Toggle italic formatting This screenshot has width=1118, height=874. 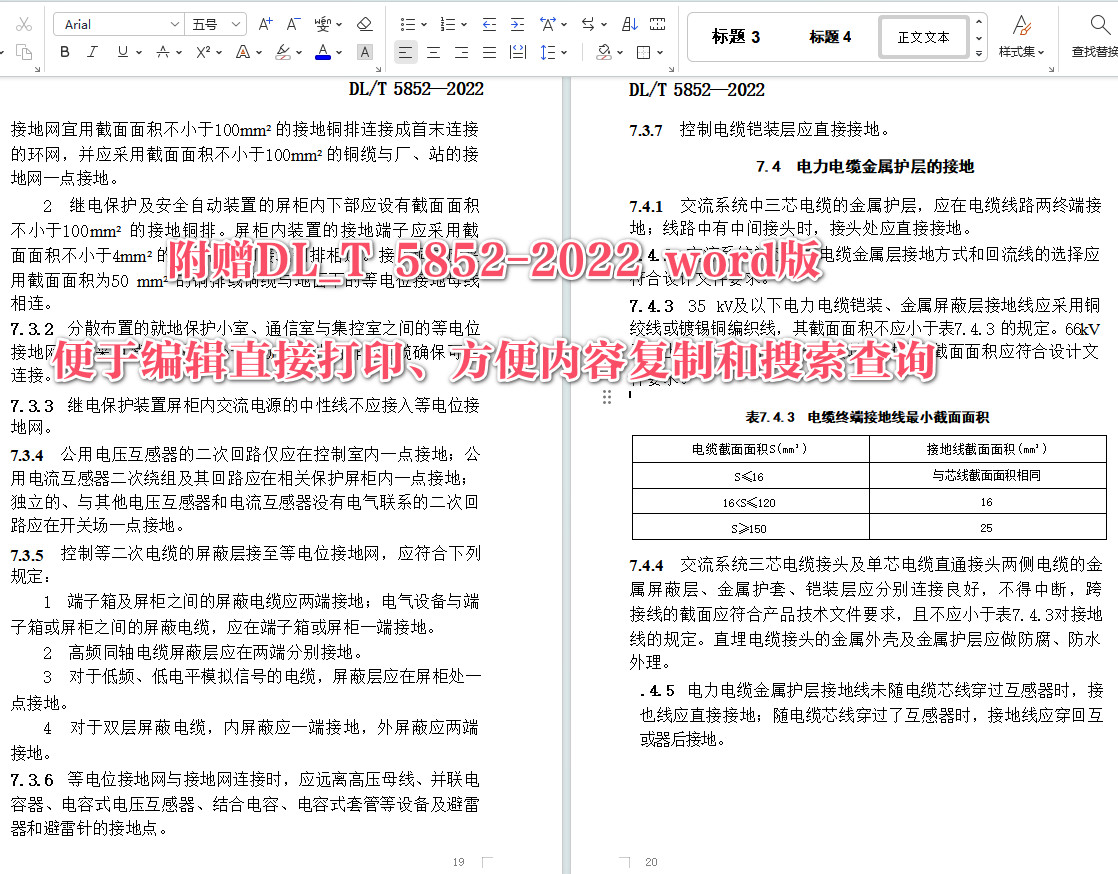91,52
